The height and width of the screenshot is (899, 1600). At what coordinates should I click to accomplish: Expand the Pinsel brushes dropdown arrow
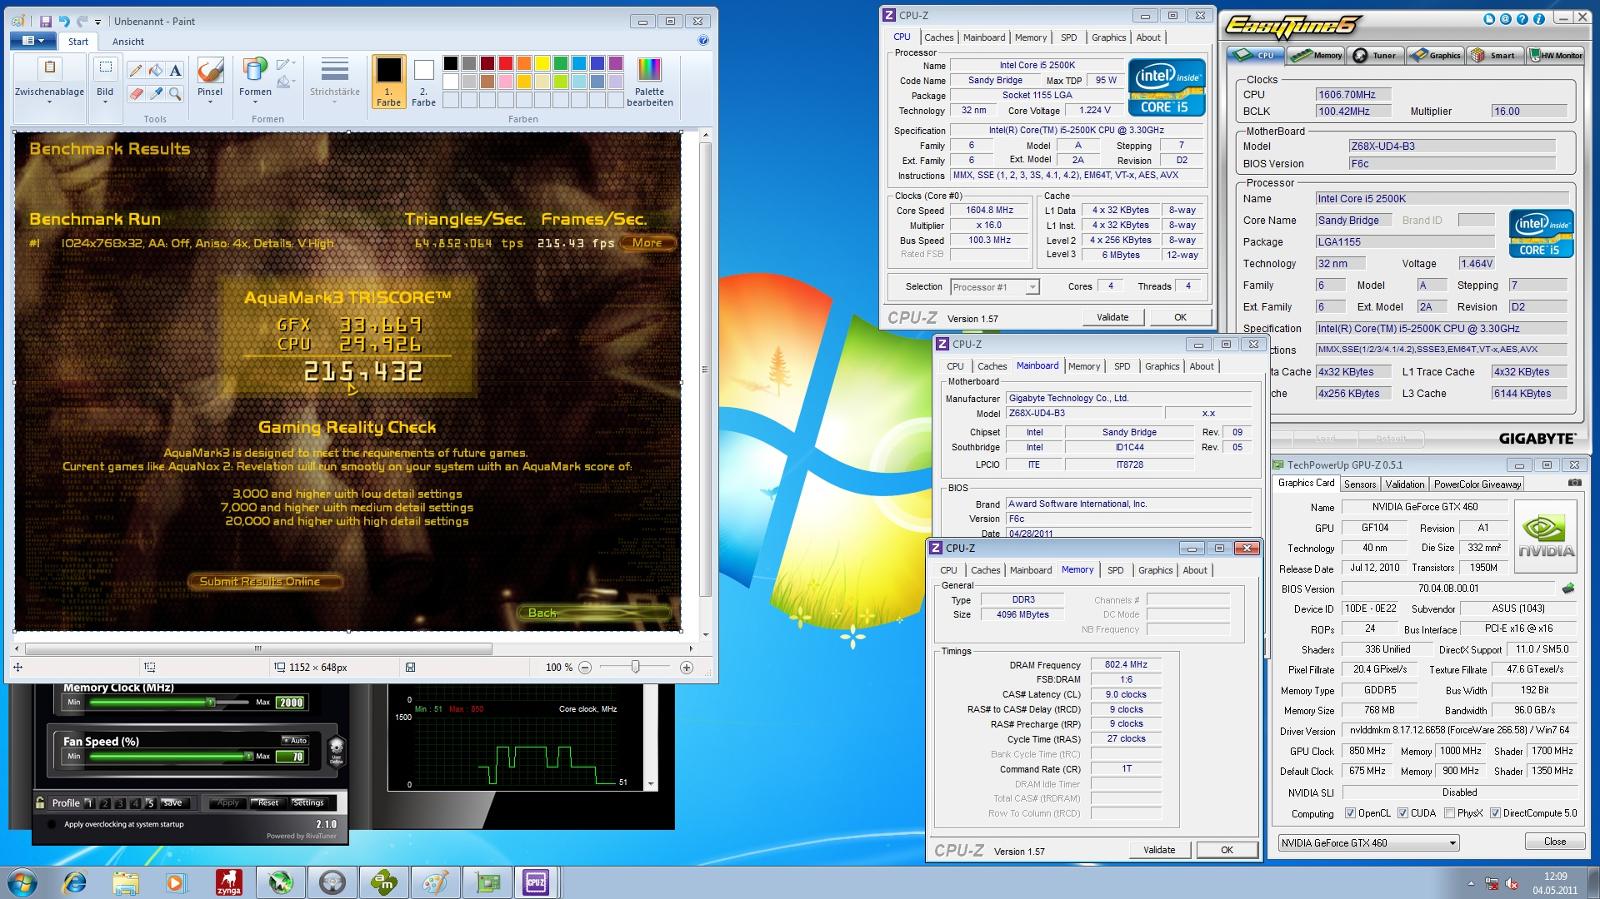click(x=210, y=103)
